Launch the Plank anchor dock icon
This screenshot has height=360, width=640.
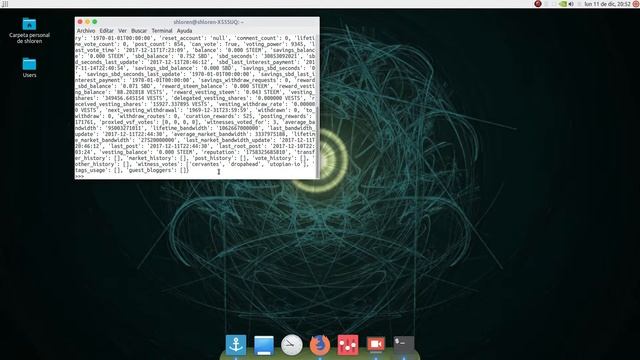[x=236, y=345]
